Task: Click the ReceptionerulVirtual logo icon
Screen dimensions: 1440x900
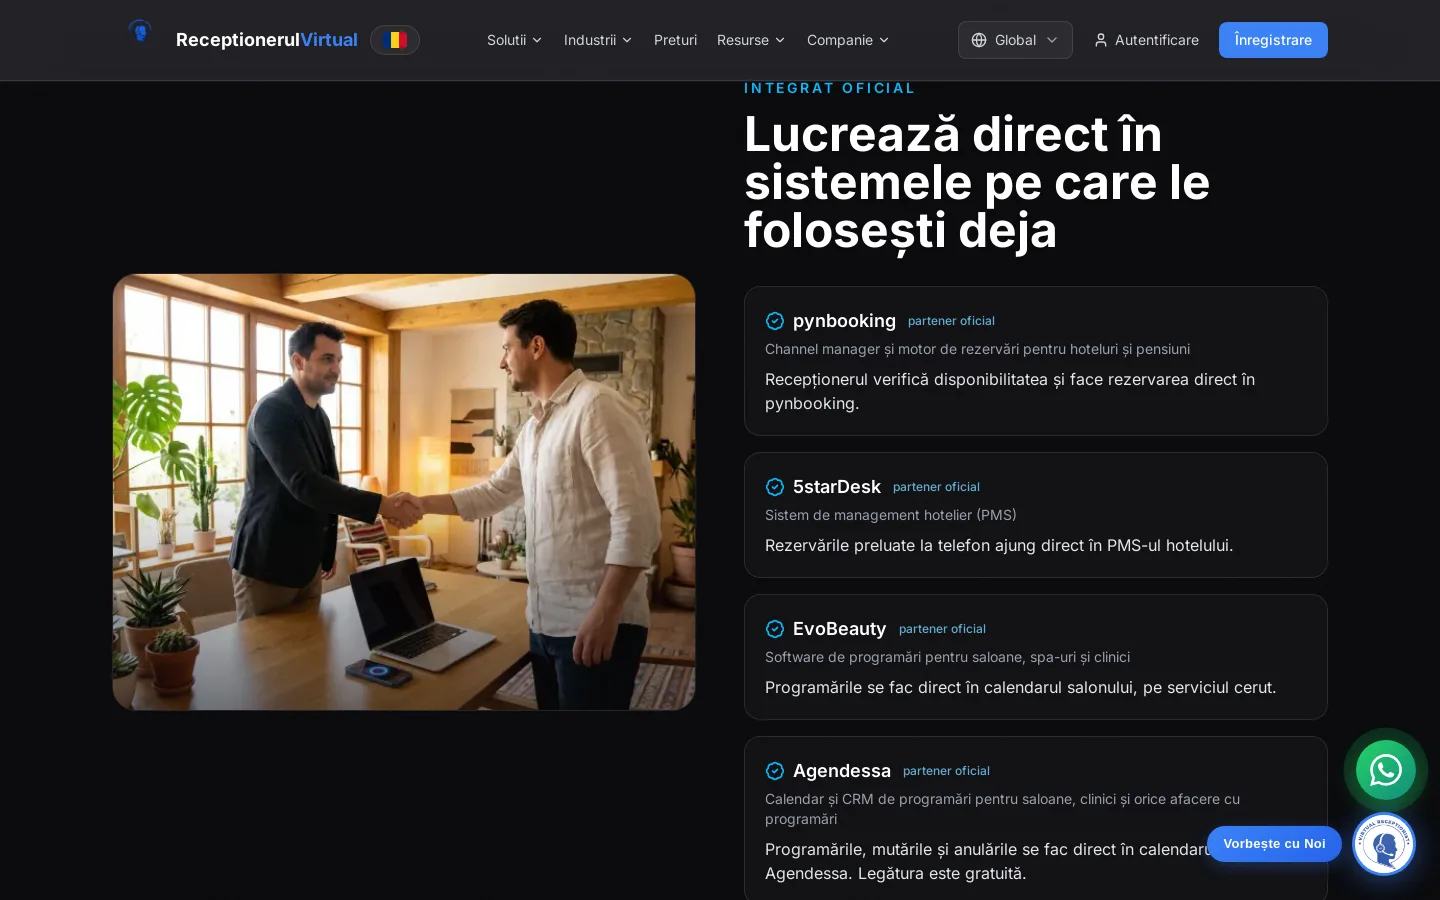Action: pyautogui.click(x=140, y=32)
